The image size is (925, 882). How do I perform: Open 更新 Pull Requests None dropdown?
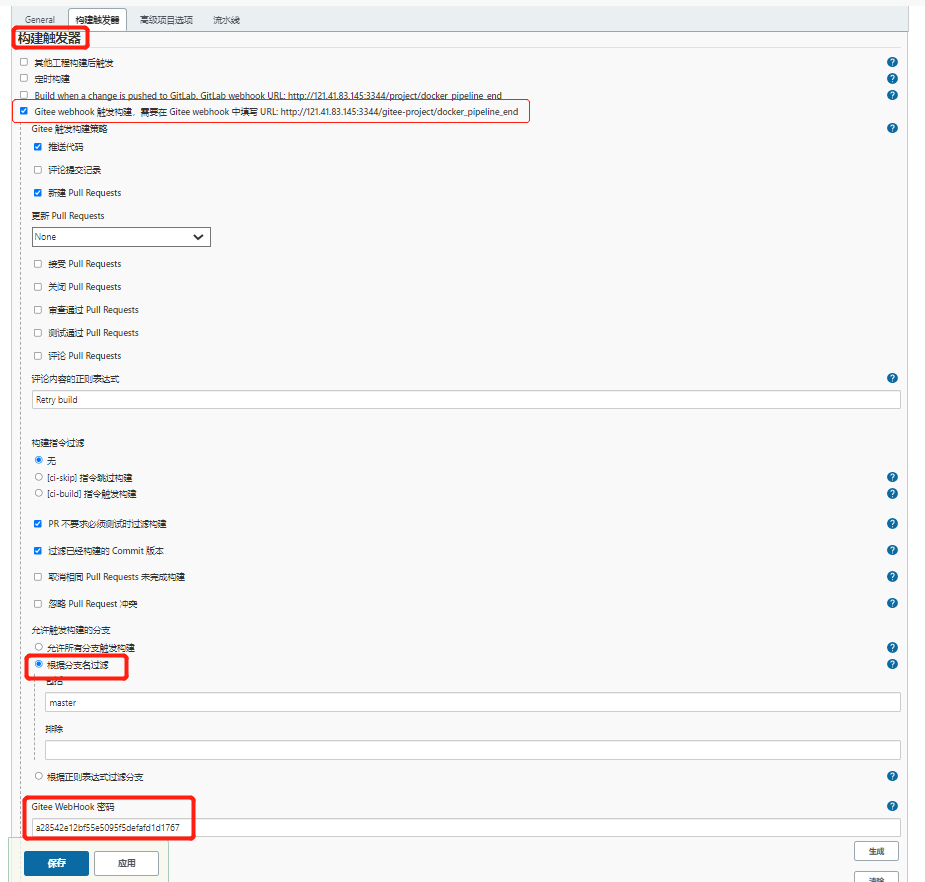click(121, 237)
